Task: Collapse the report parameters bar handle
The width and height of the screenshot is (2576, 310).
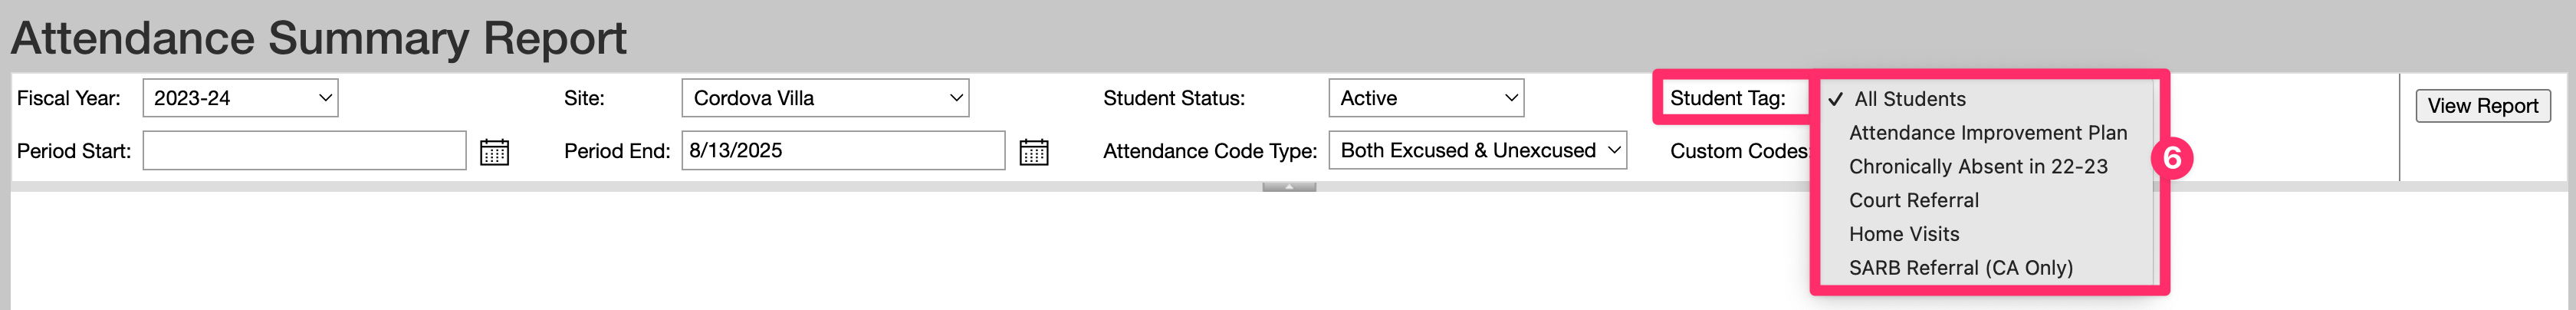Action: pyautogui.click(x=1288, y=187)
